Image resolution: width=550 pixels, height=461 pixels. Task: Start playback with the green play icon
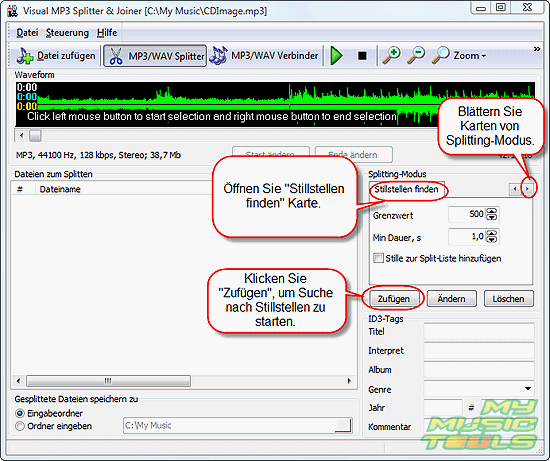point(336,56)
